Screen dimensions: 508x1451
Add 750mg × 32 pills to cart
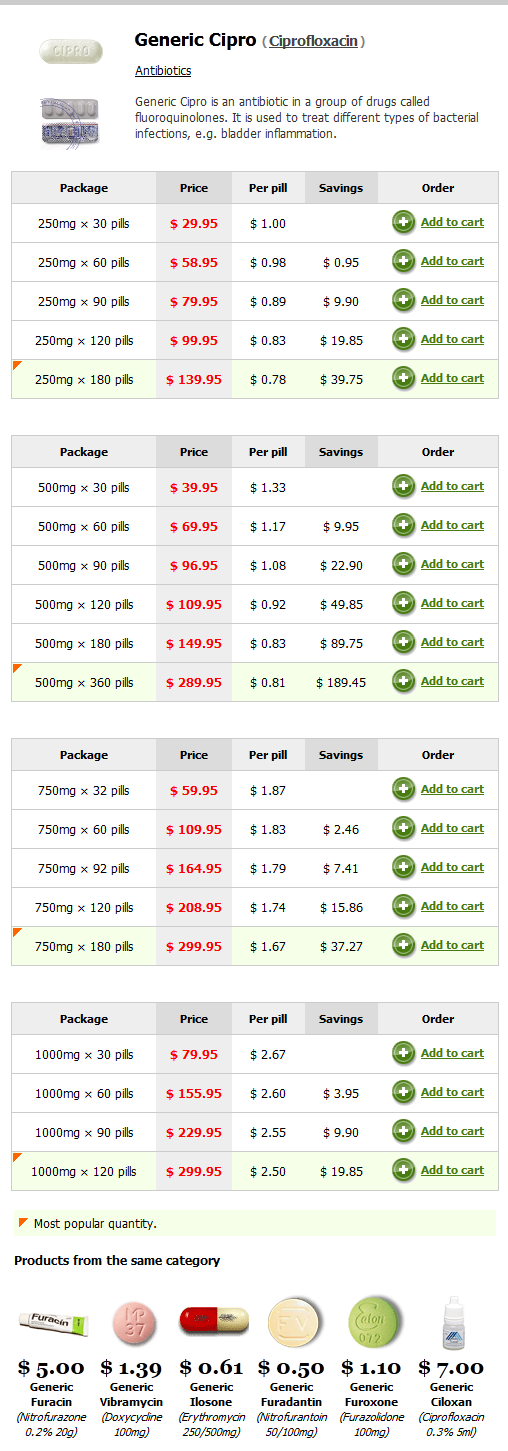click(452, 789)
